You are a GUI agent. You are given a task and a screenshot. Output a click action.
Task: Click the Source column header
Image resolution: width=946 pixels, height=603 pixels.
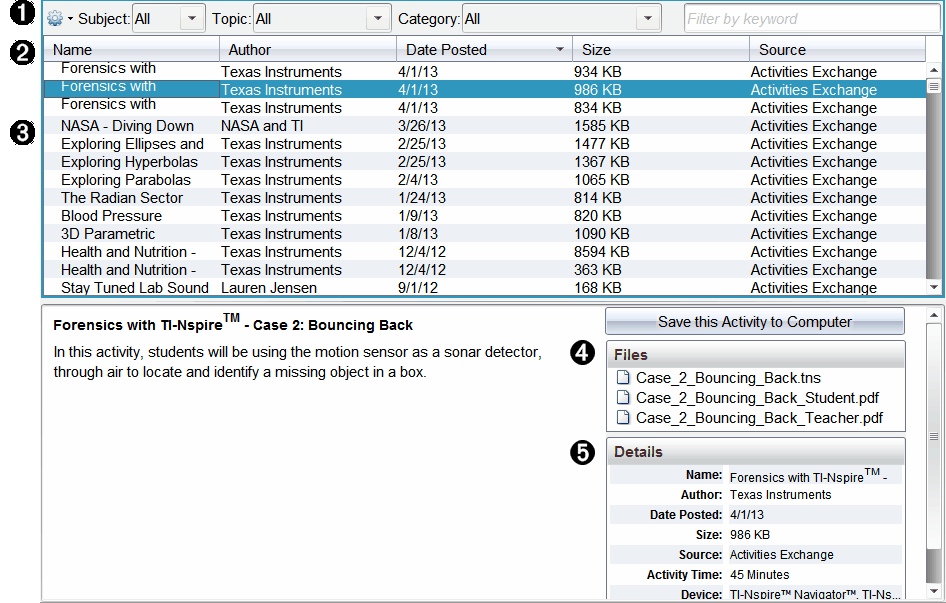(x=835, y=50)
